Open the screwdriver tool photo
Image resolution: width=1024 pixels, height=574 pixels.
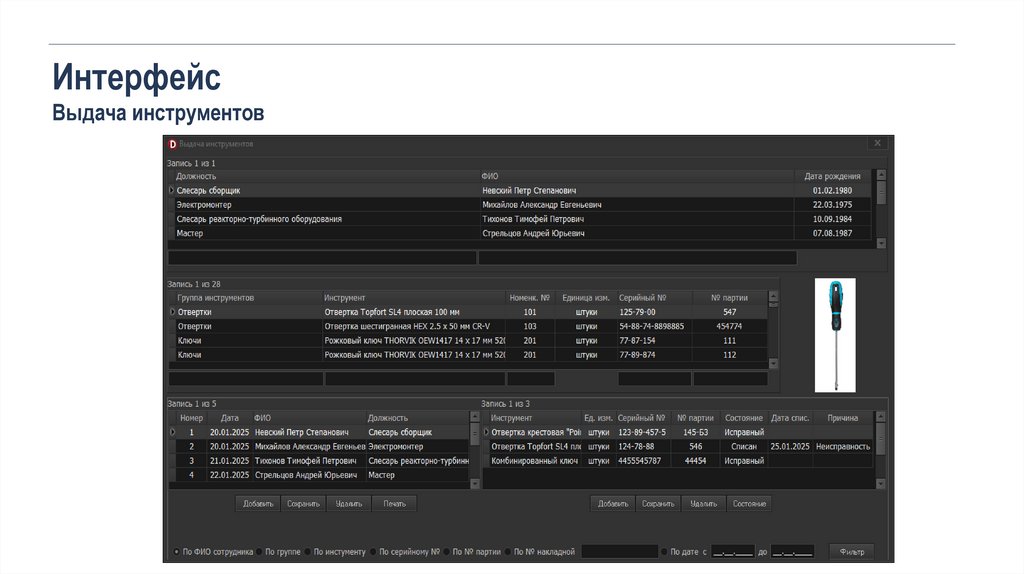835,335
